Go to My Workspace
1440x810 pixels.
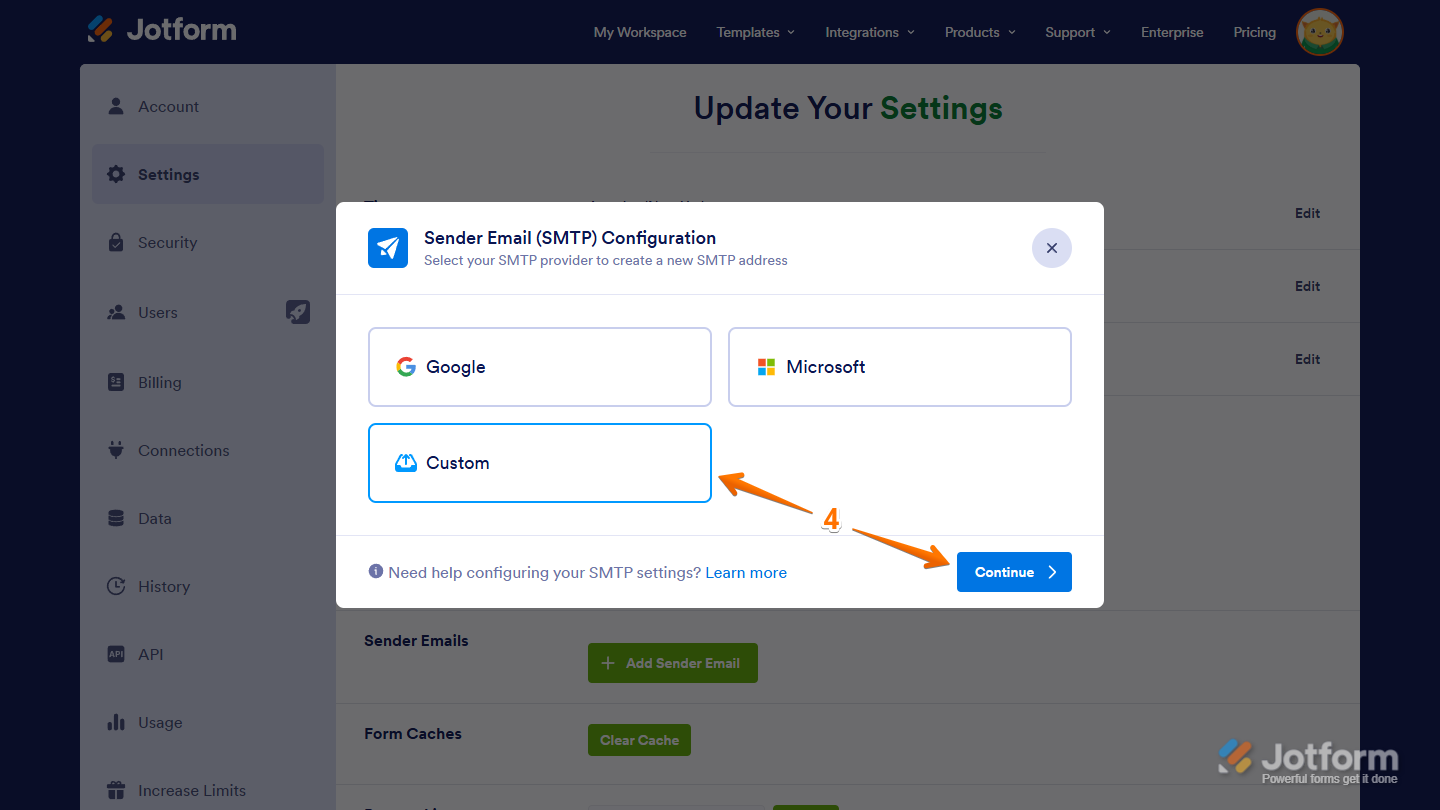[640, 32]
